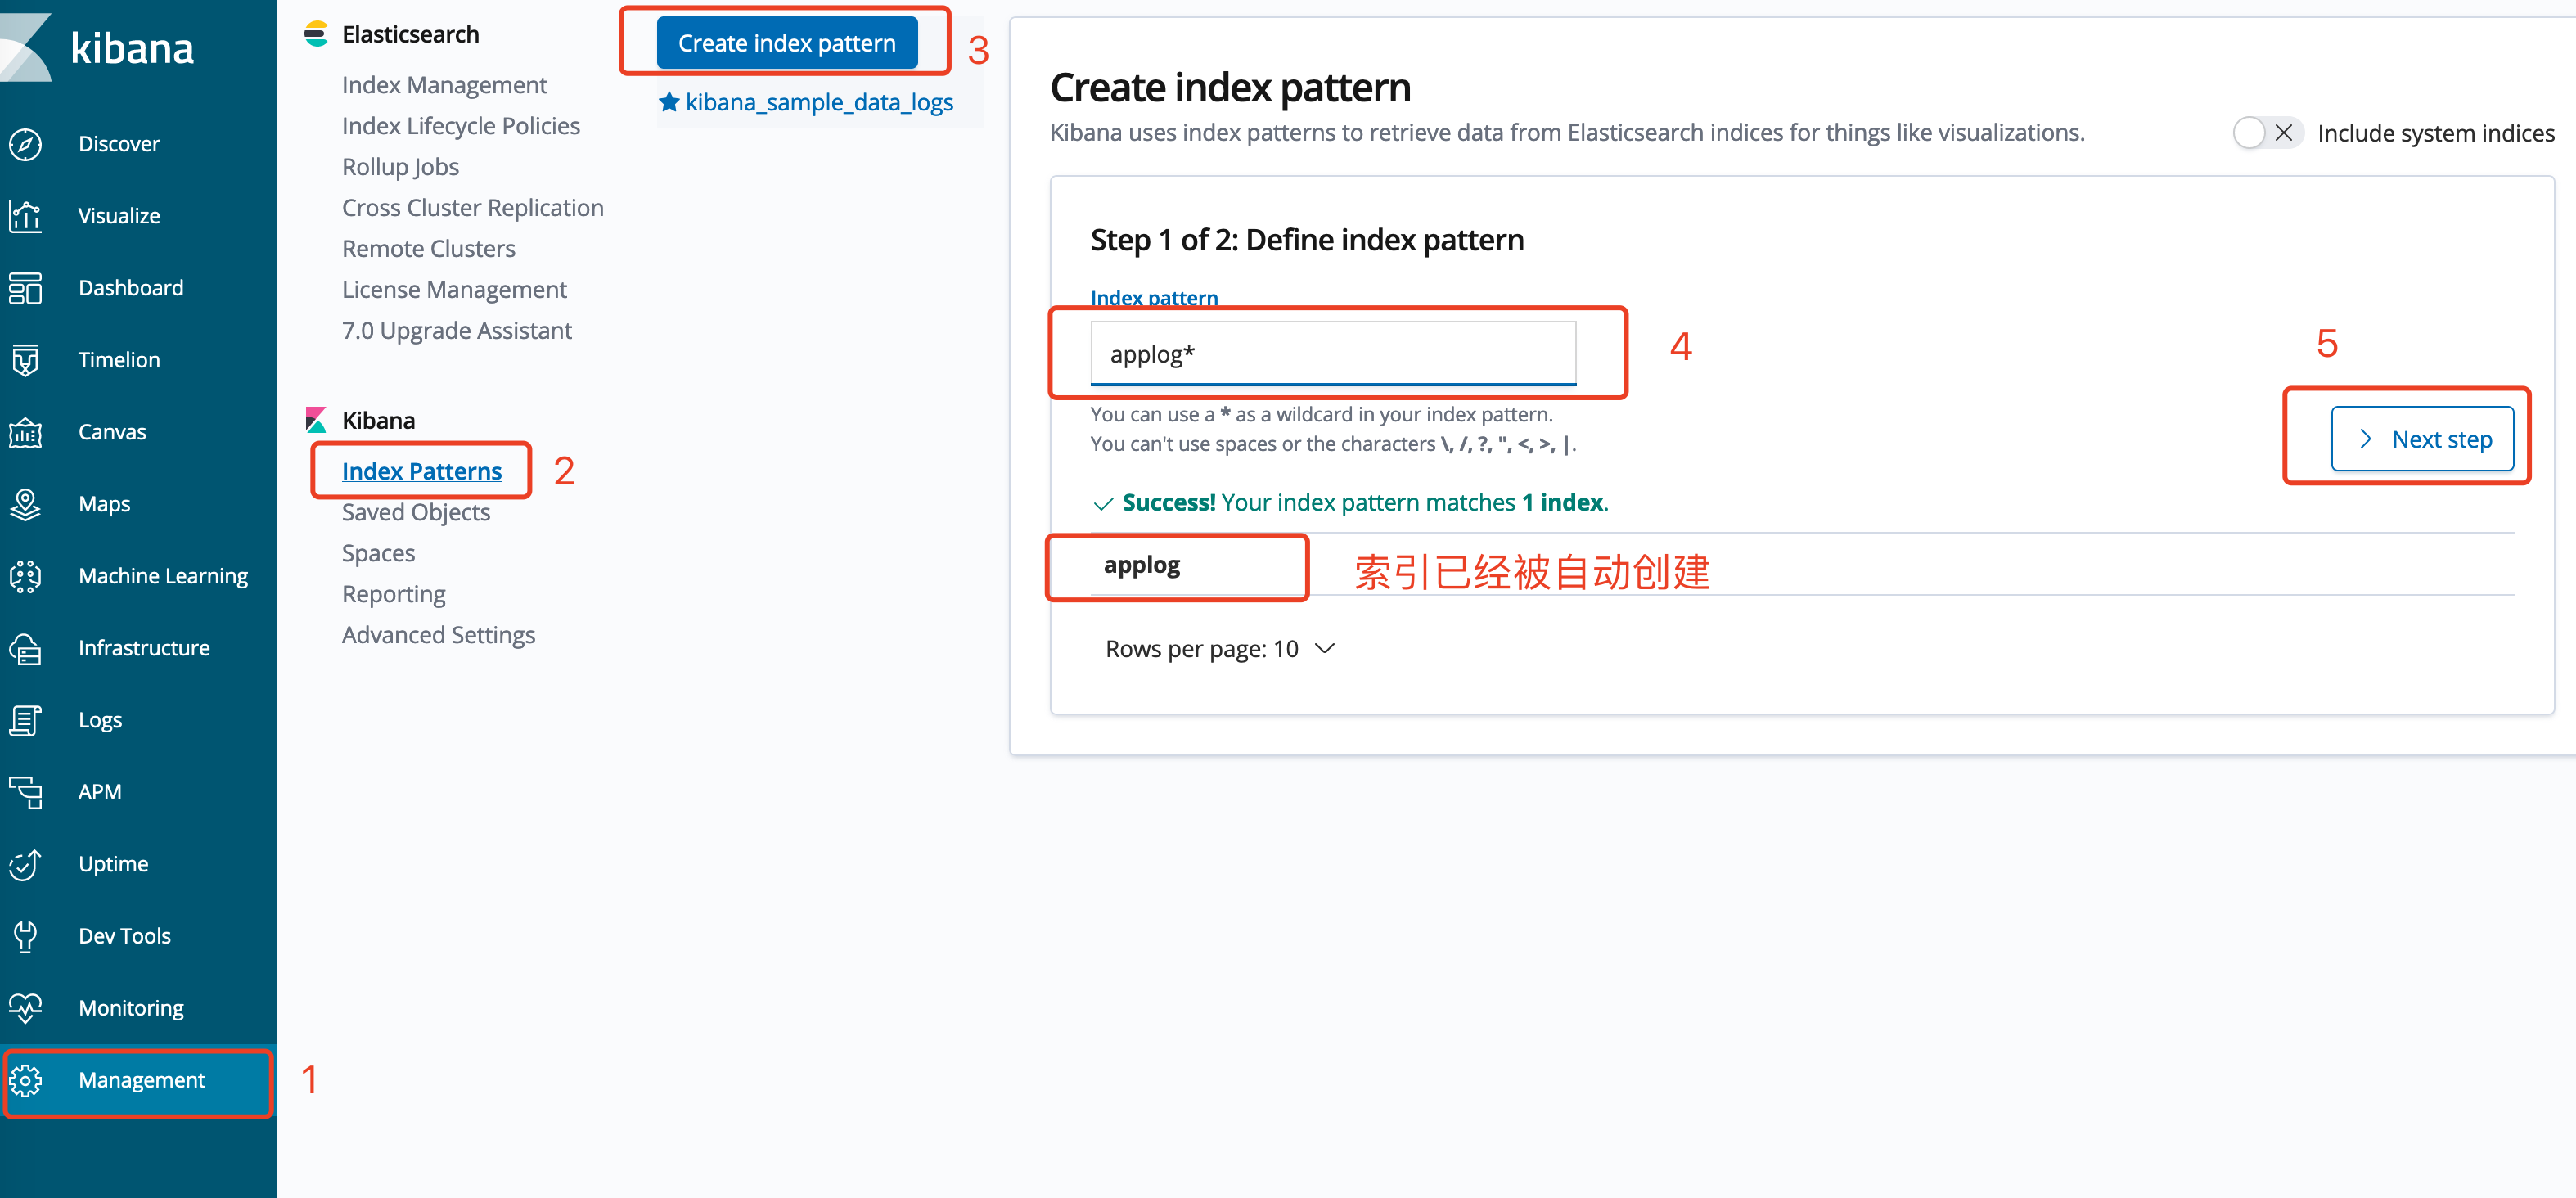Click the applog matching index row
This screenshot has width=2576, height=1198.
(1802, 565)
